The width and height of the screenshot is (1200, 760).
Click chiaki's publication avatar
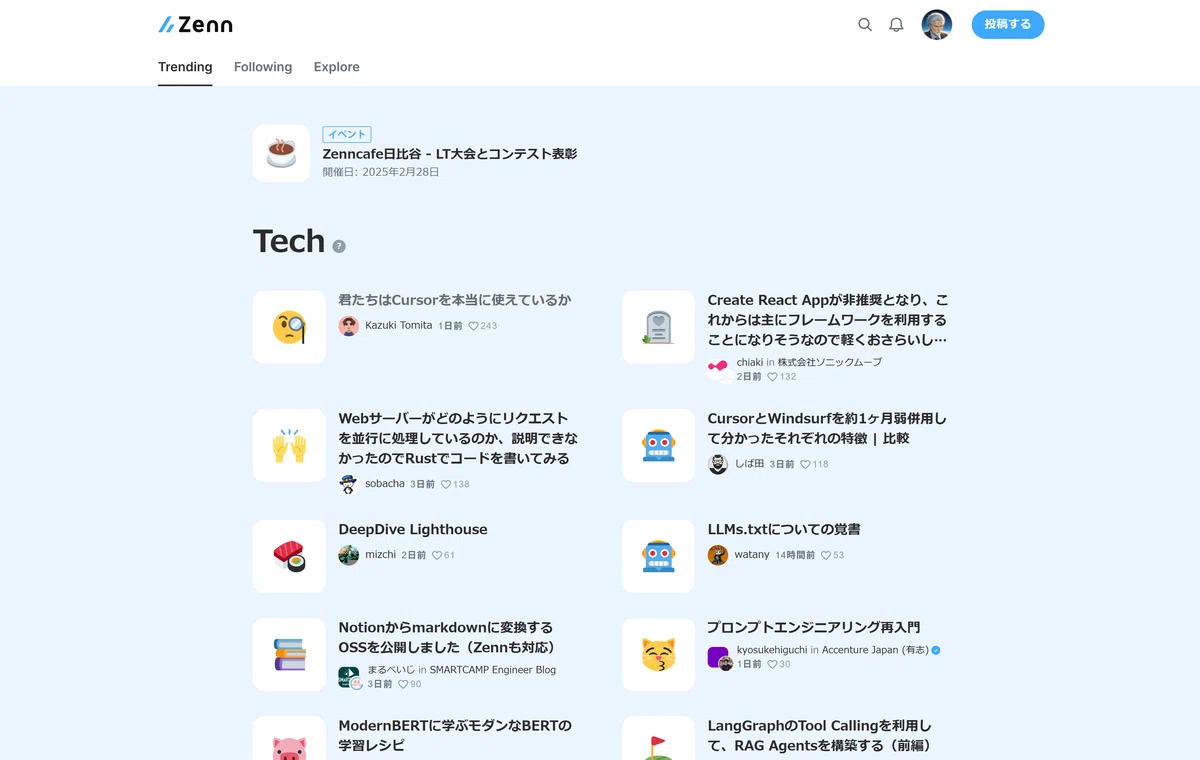[x=718, y=369]
